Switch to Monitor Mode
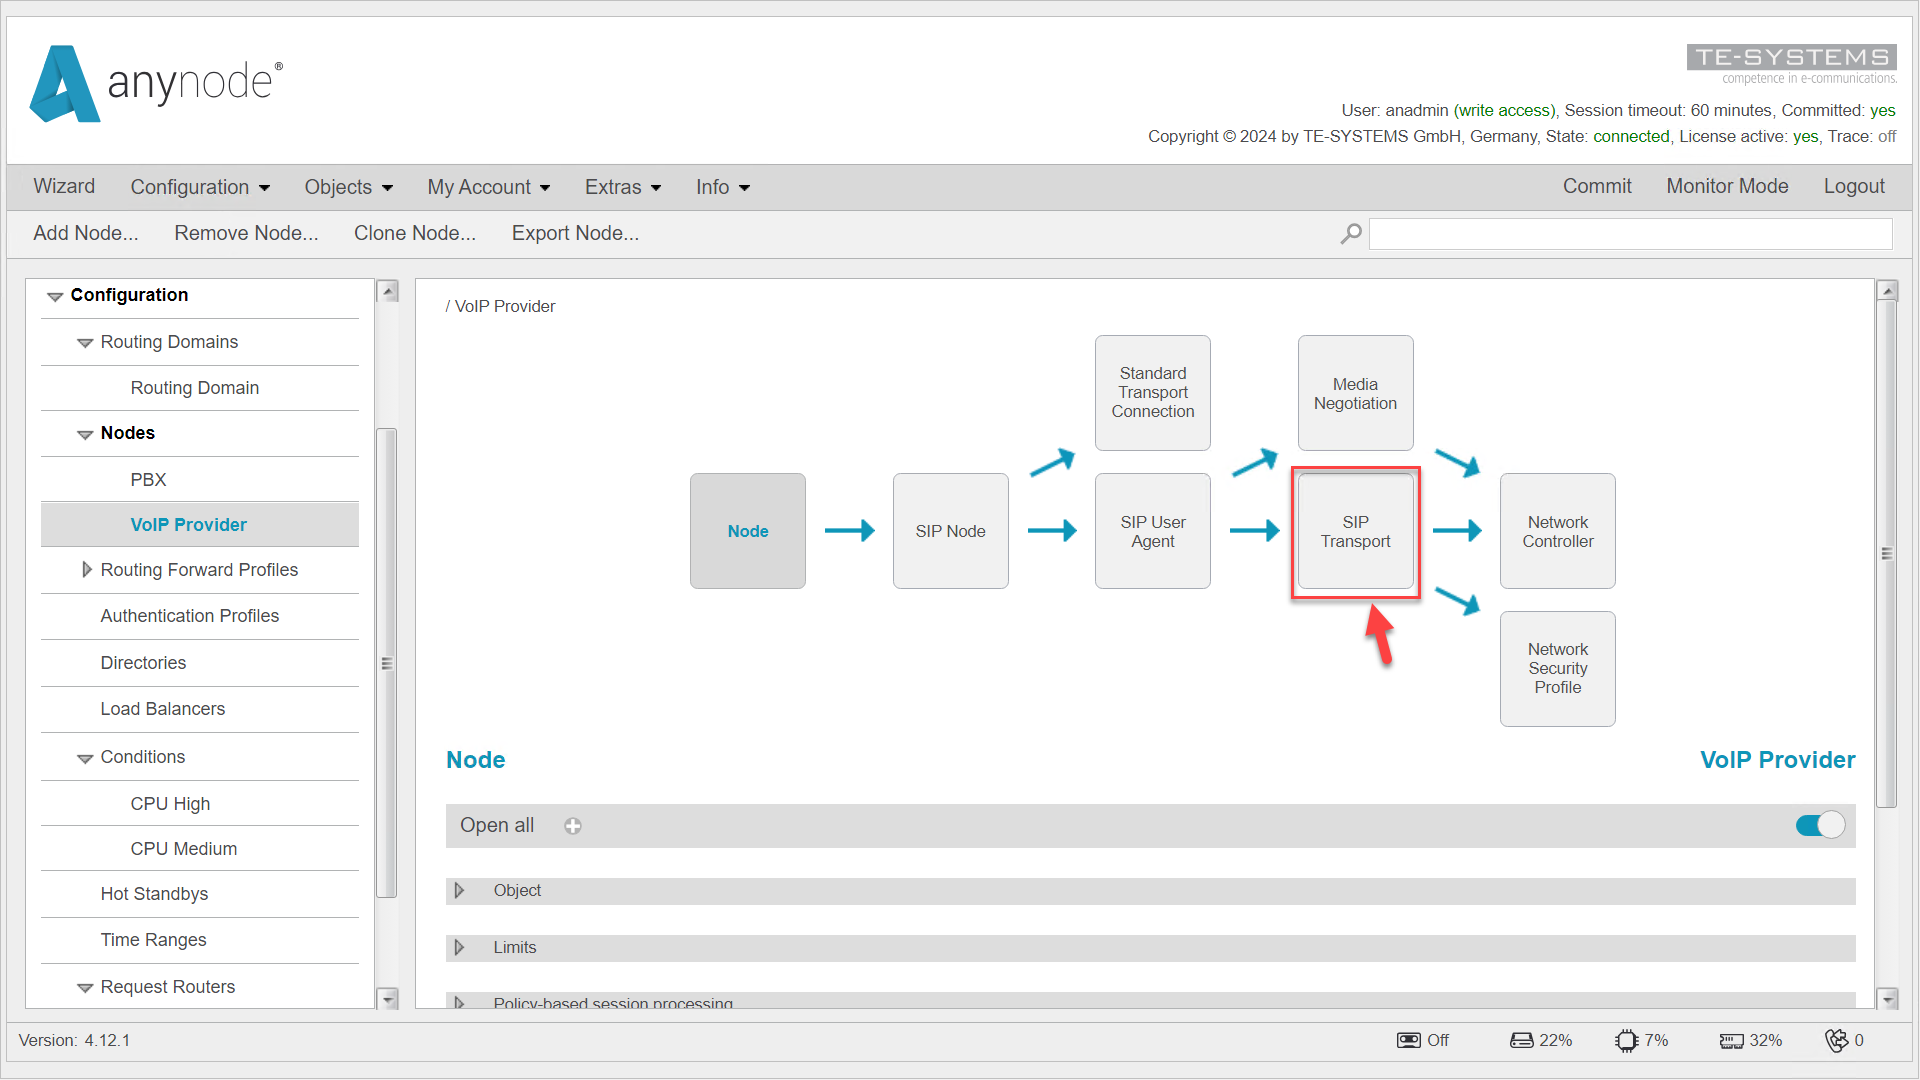Image resolution: width=1920 pixels, height=1080 pixels. (x=1727, y=186)
